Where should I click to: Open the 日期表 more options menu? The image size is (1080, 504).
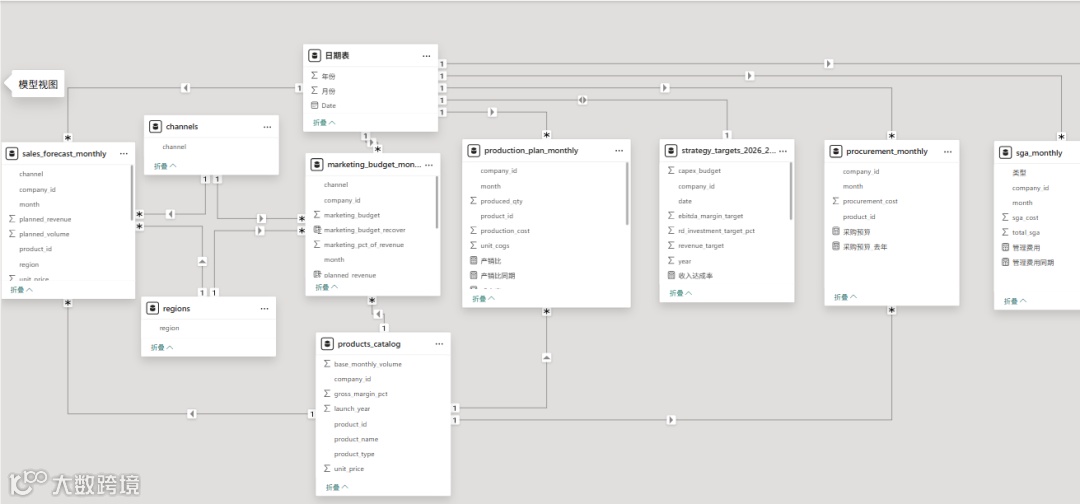[426, 56]
